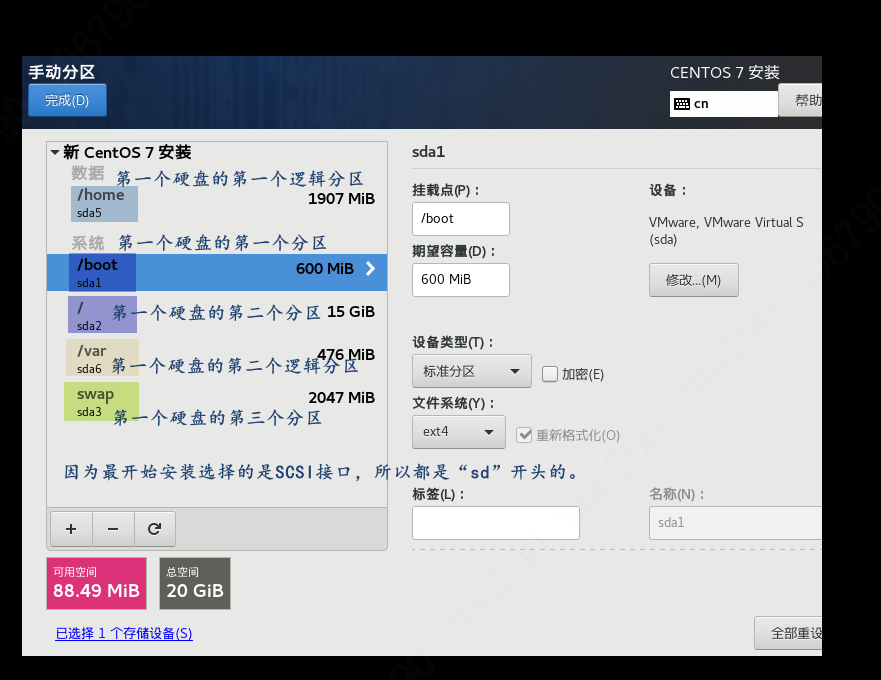
Task: Click the 2047 MiB size text
Action: pyautogui.click(x=341, y=398)
